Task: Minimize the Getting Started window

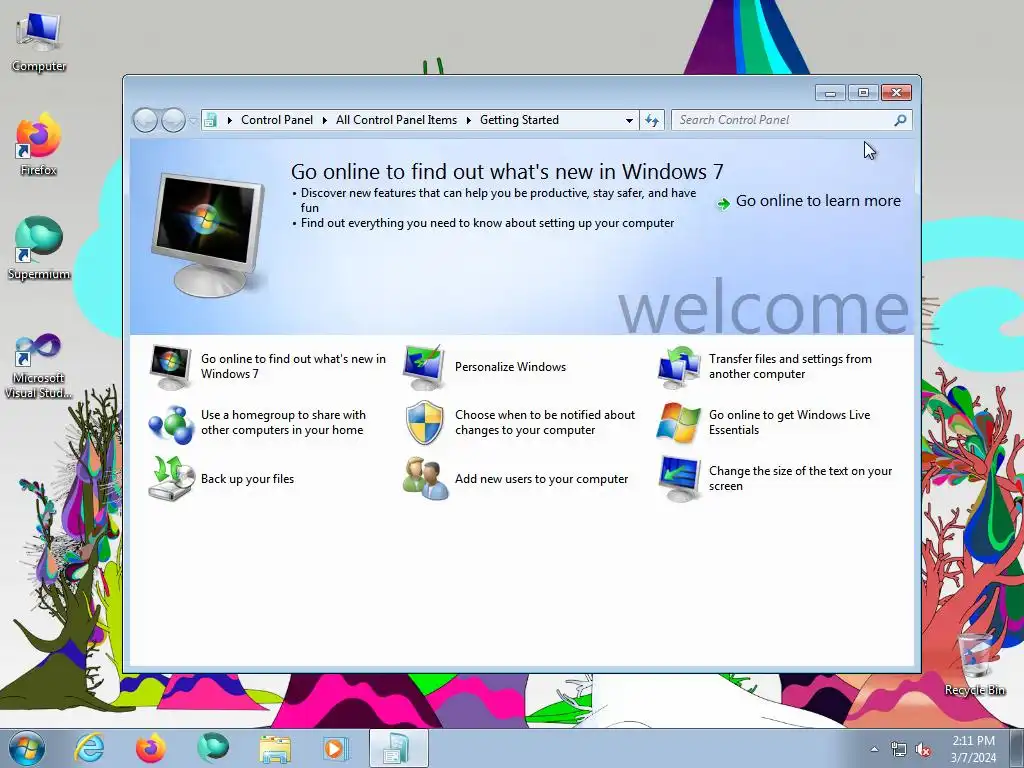Action: point(830,93)
